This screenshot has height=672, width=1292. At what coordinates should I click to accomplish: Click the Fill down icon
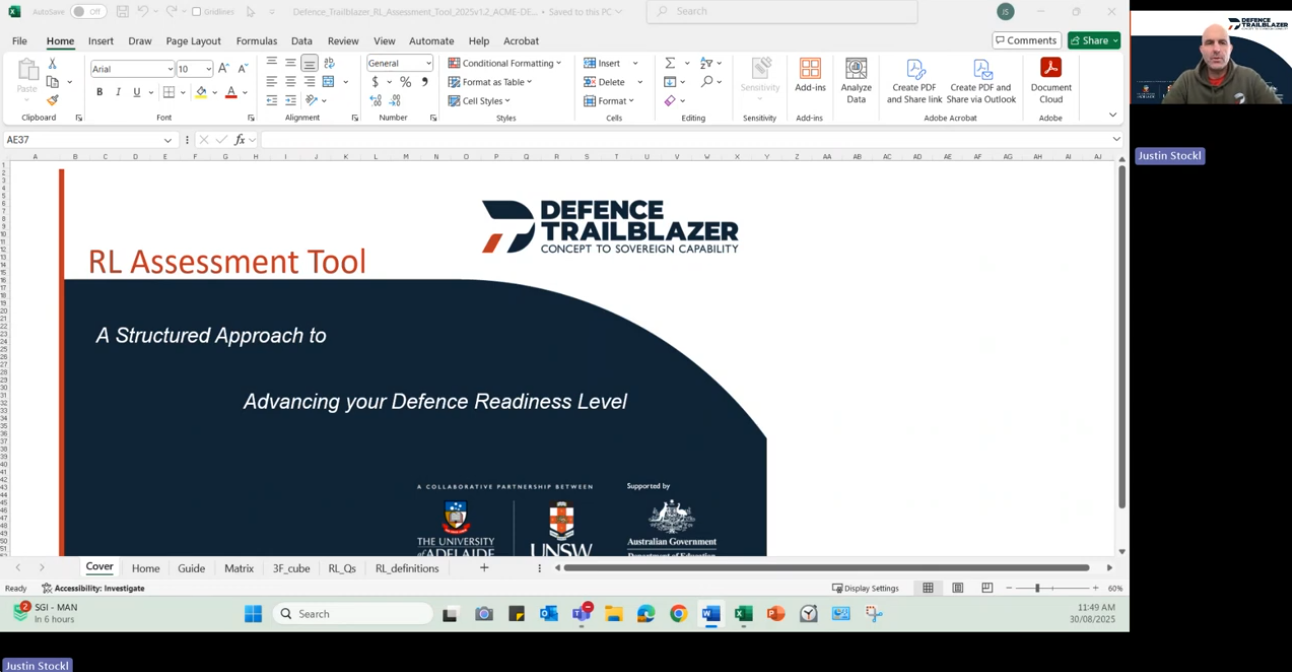pyautogui.click(x=670, y=82)
